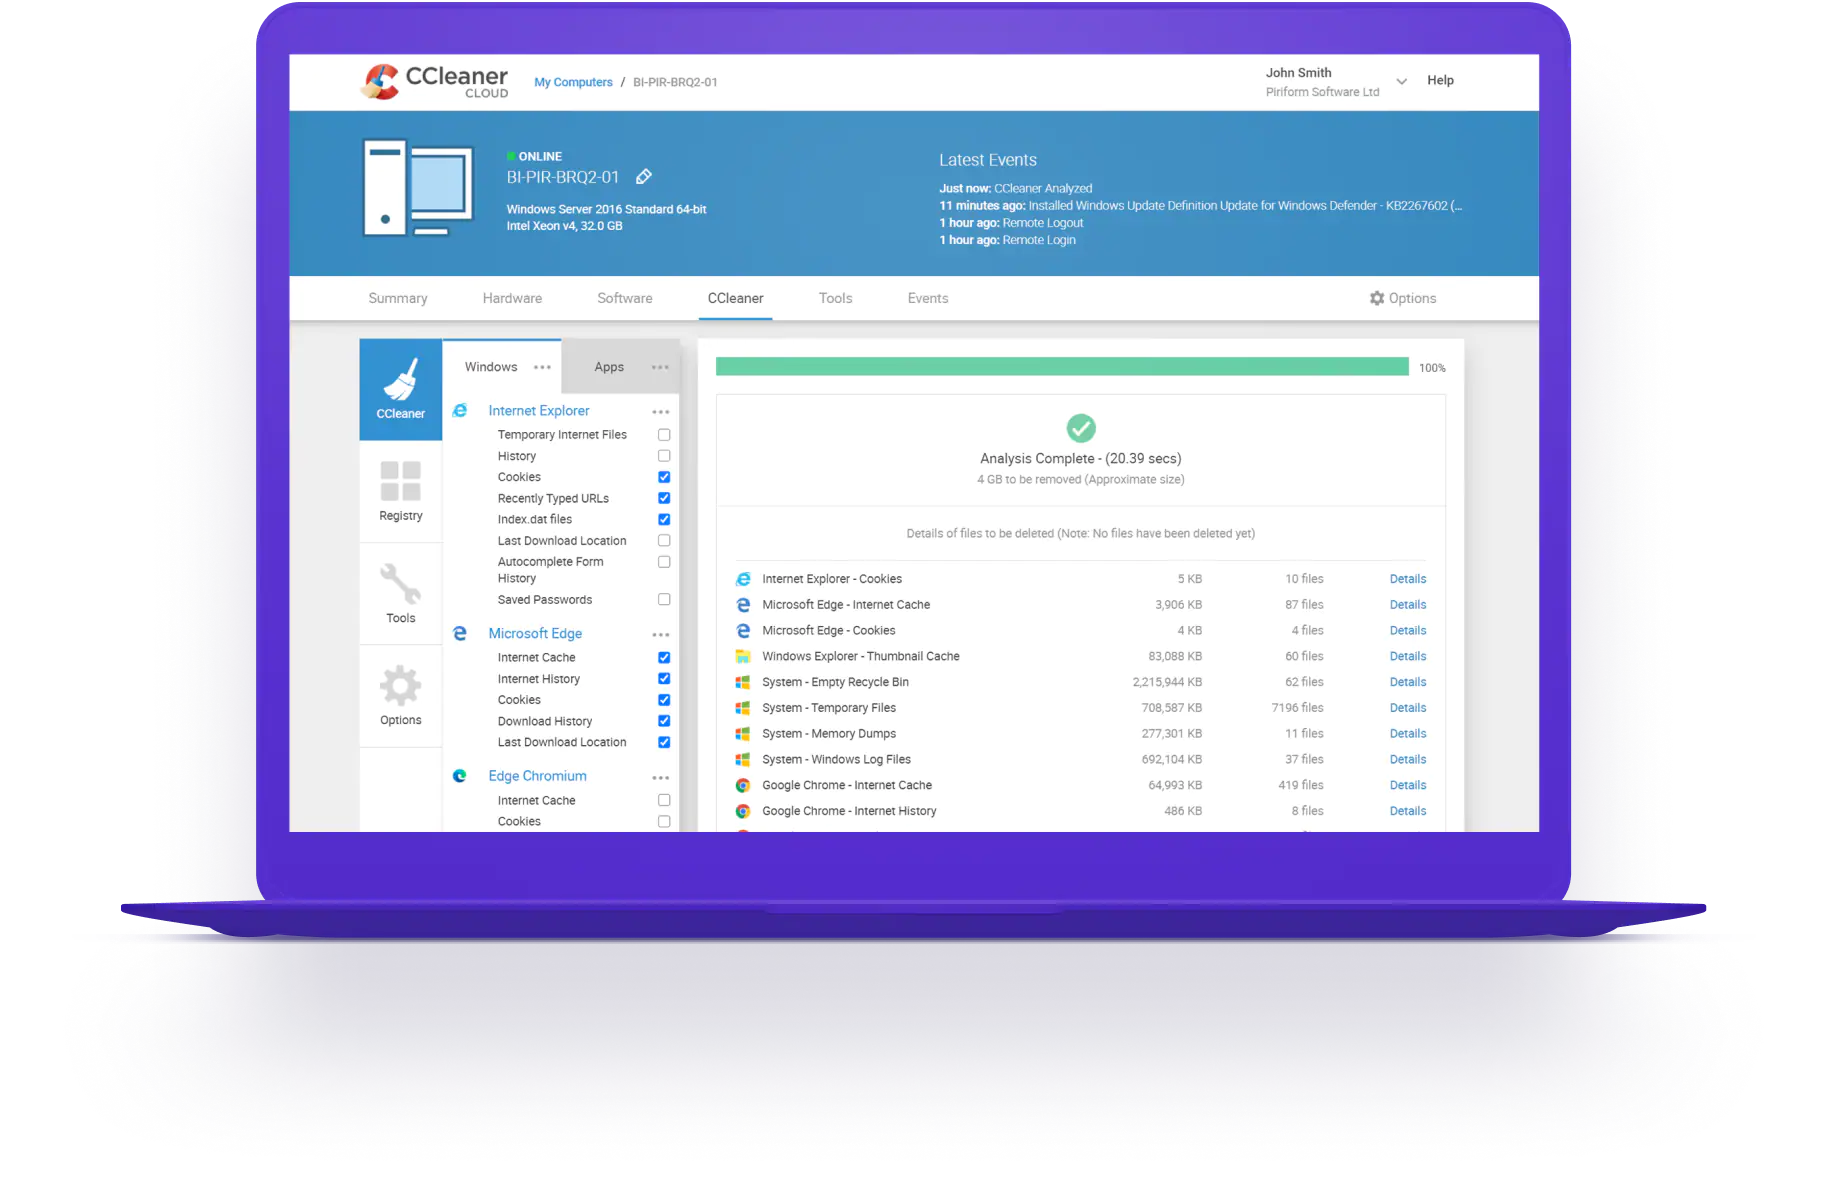Select the Windows cleaner tab
This screenshot has width=1827, height=1177.
(491, 367)
